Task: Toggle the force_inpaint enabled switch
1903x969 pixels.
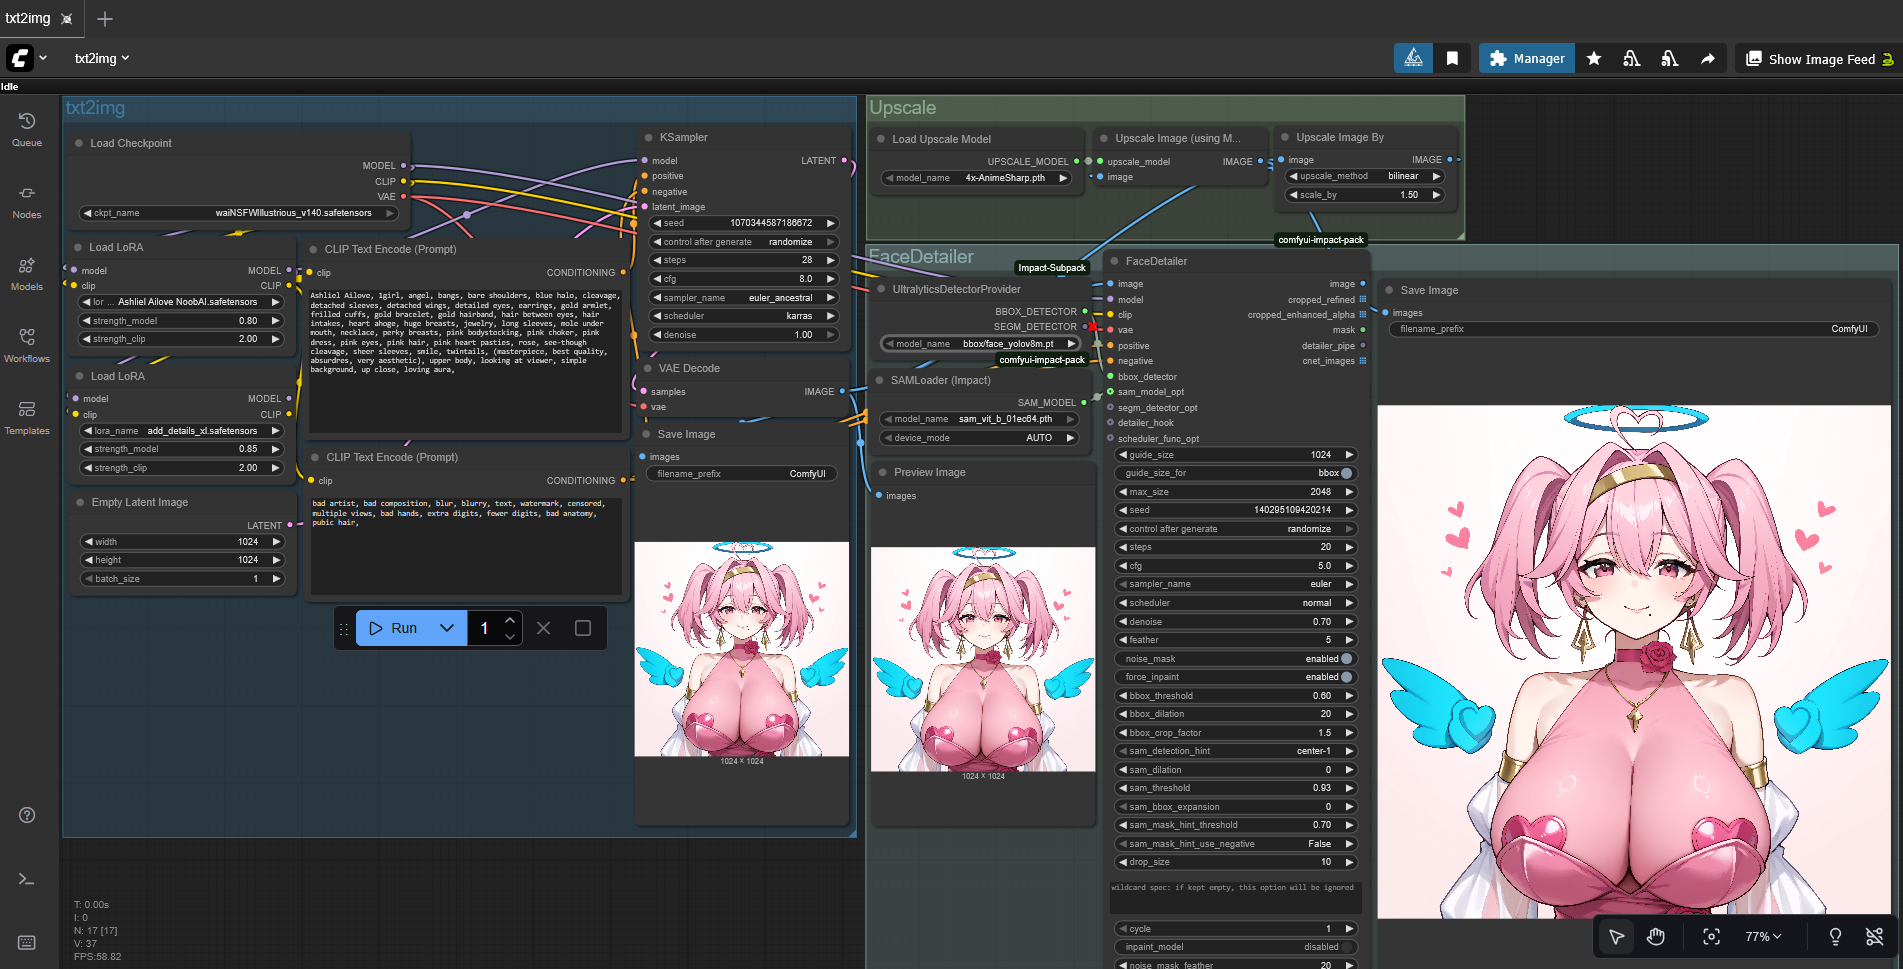Action: pos(1346,677)
